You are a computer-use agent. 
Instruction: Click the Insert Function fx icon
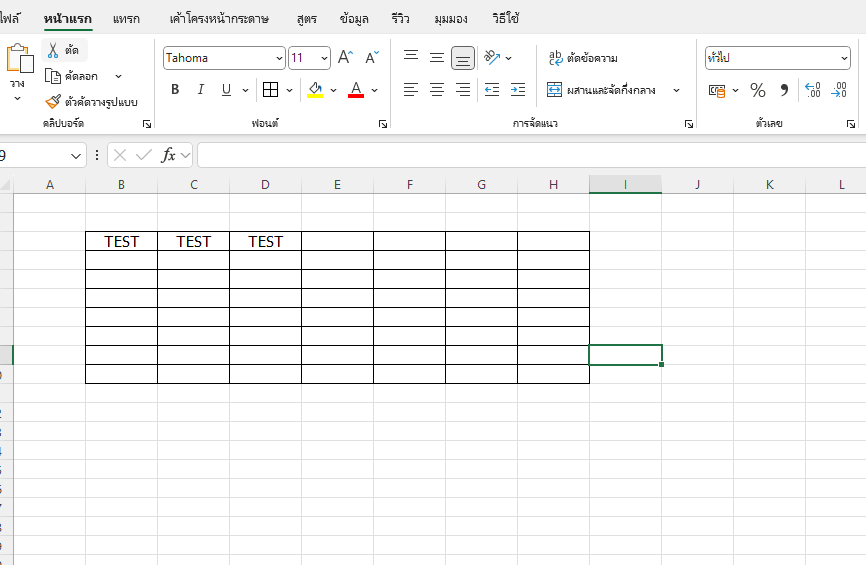[168, 155]
